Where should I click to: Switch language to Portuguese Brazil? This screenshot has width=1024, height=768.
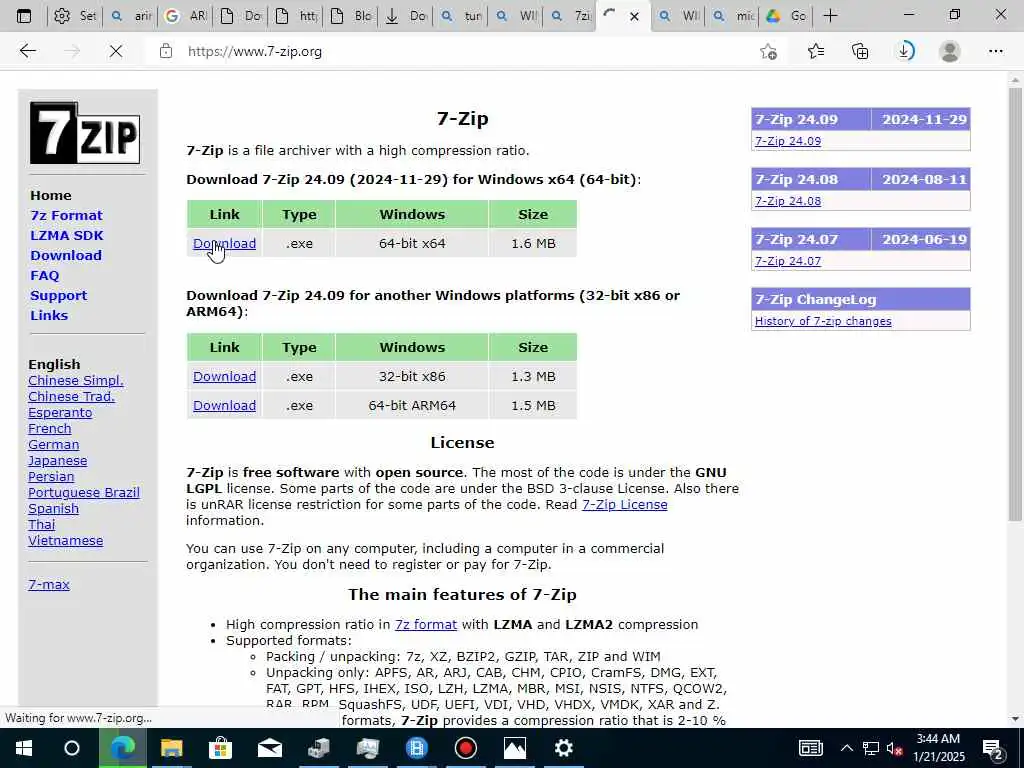(x=84, y=492)
